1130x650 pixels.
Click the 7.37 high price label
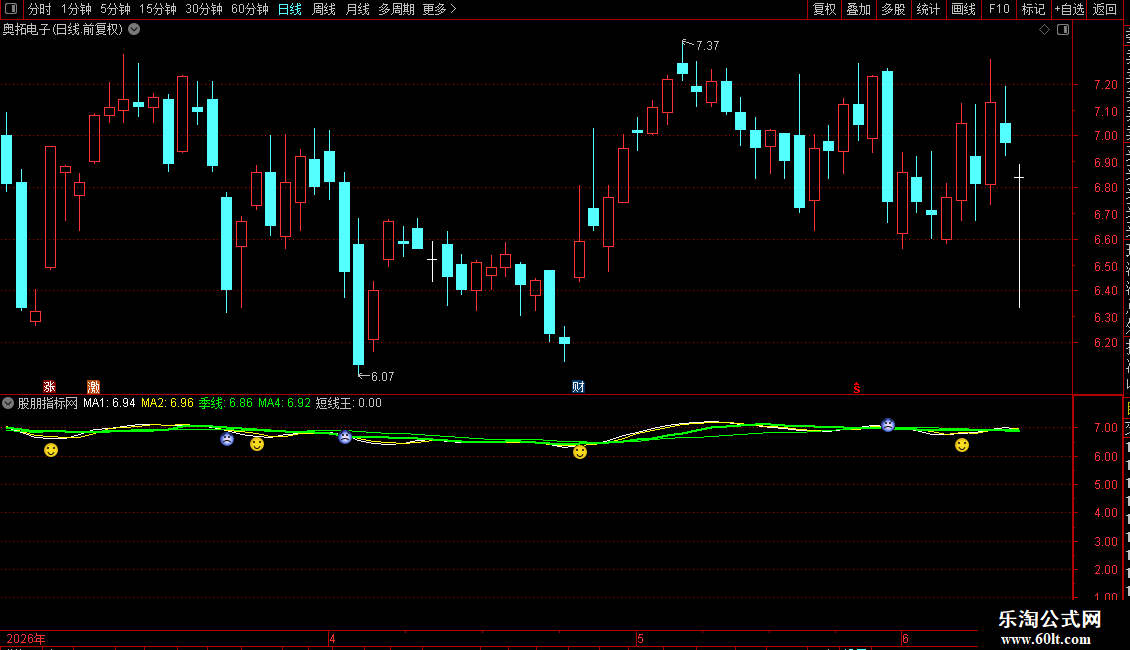point(707,46)
